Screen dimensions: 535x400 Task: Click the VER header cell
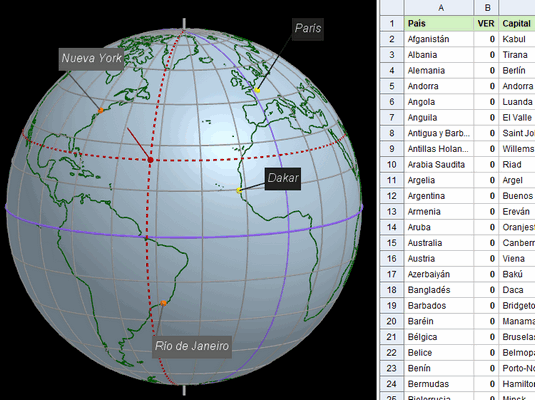coord(487,23)
